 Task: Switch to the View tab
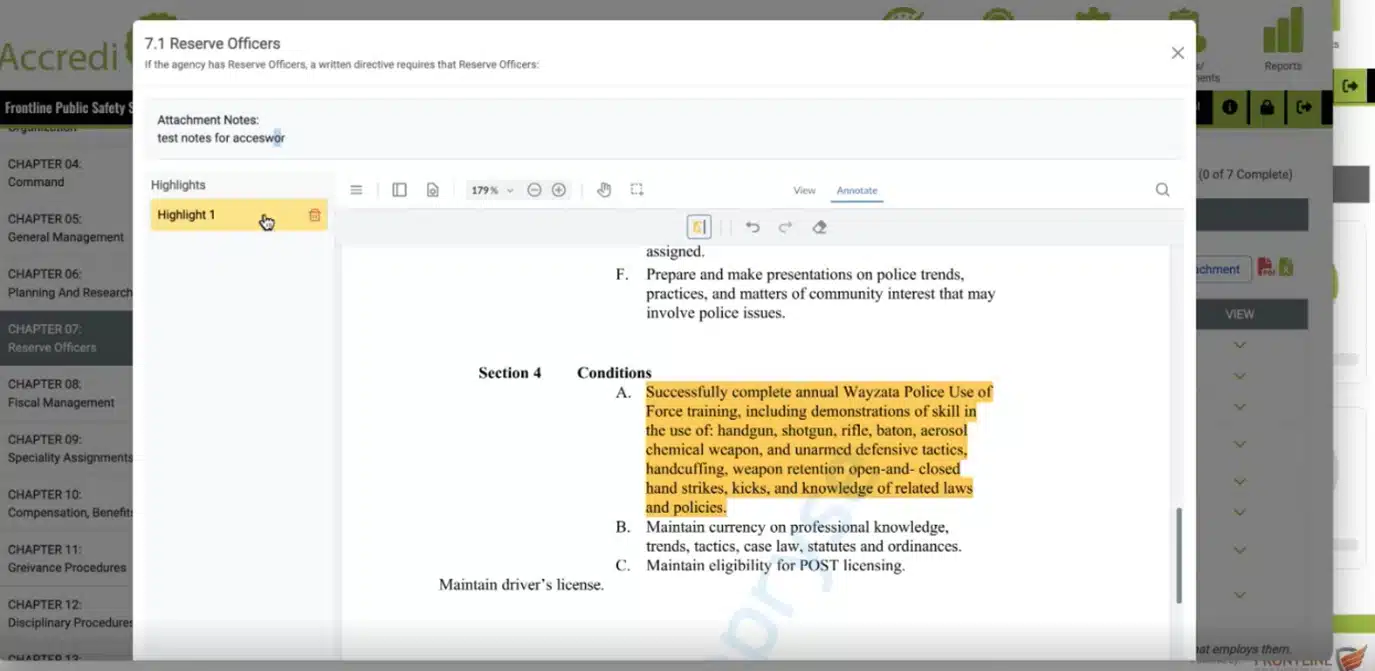(804, 190)
